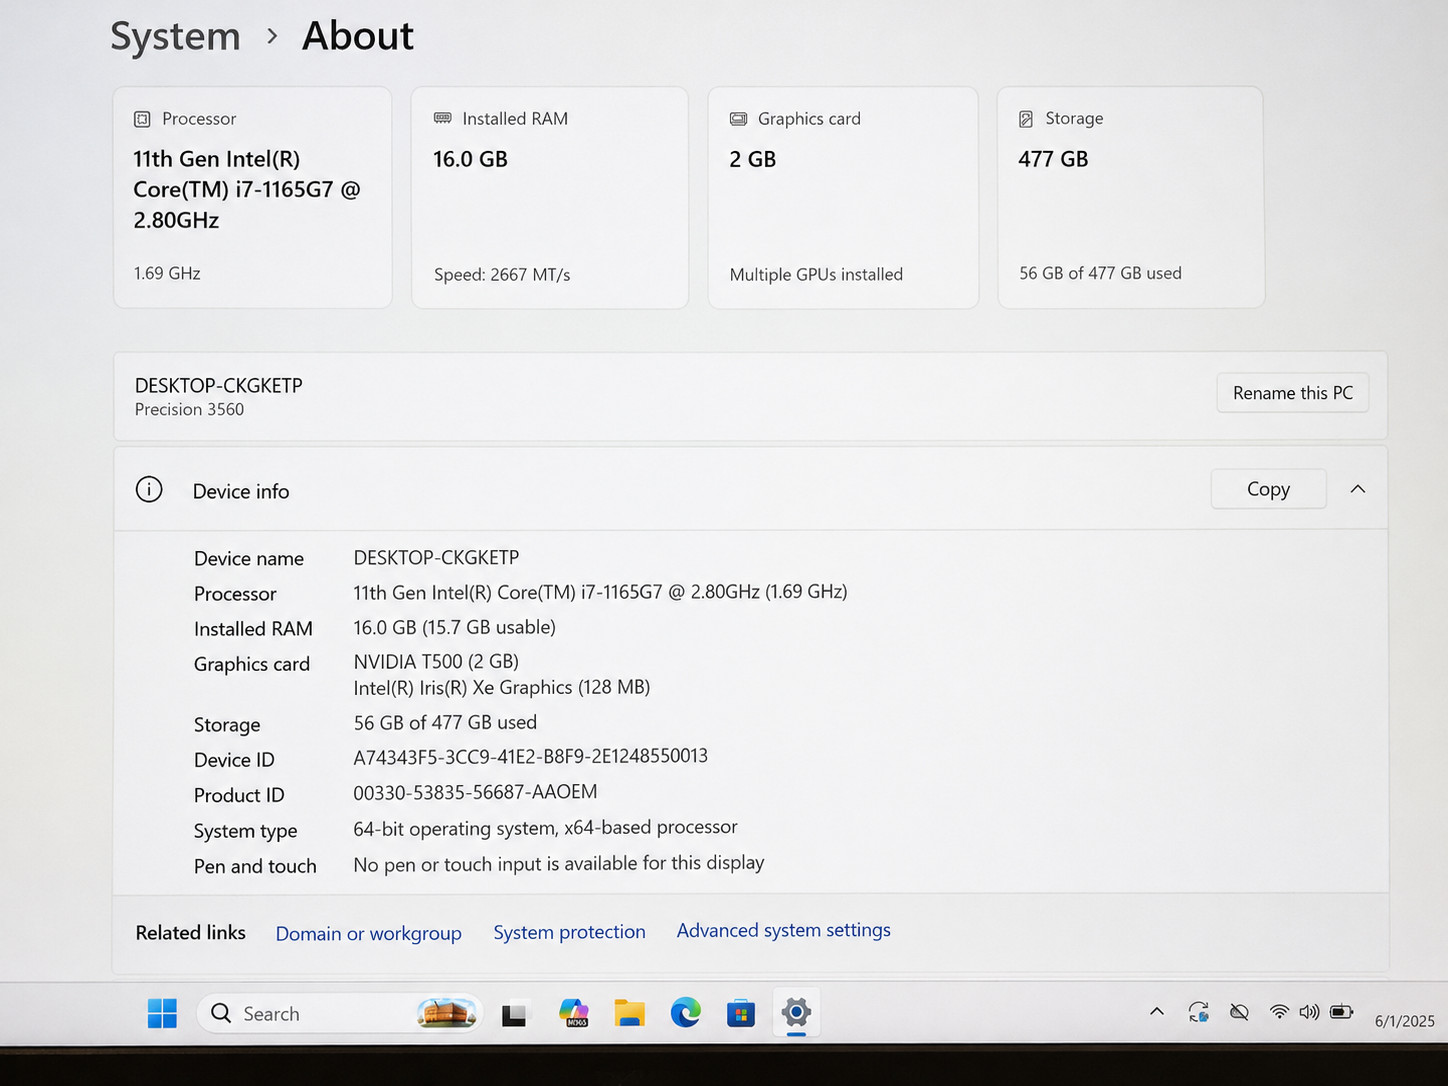Click the Processor card icon
This screenshot has width=1448, height=1086.
click(142, 119)
